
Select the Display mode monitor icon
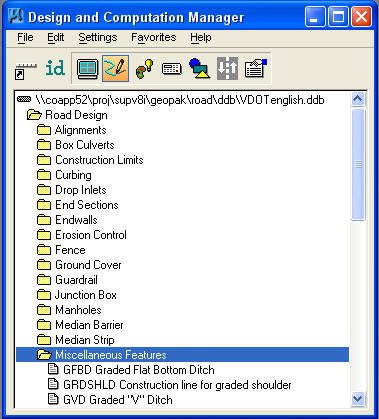(87, 69)
